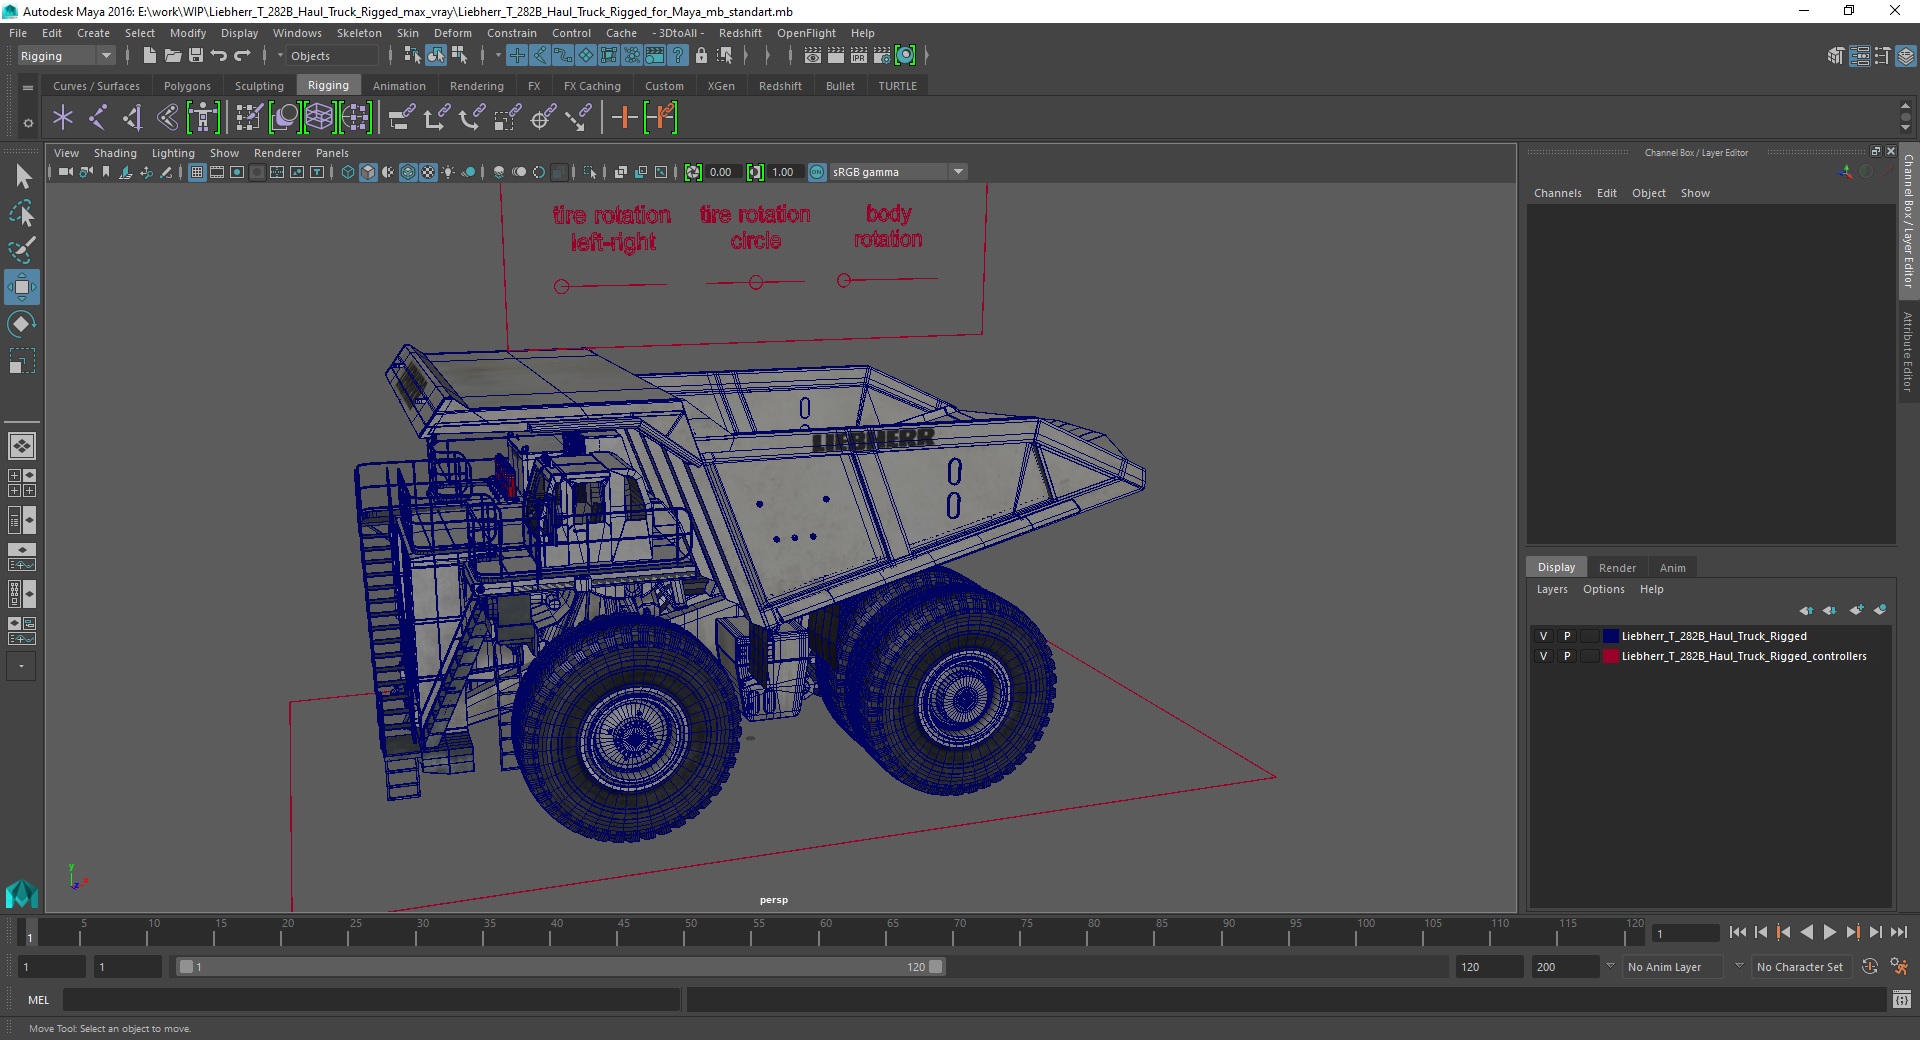The width and height of the screenshot is (1920, 1040).
Task: Choose the Create IK Handle tool on the shelf
Action: [133, 118]
